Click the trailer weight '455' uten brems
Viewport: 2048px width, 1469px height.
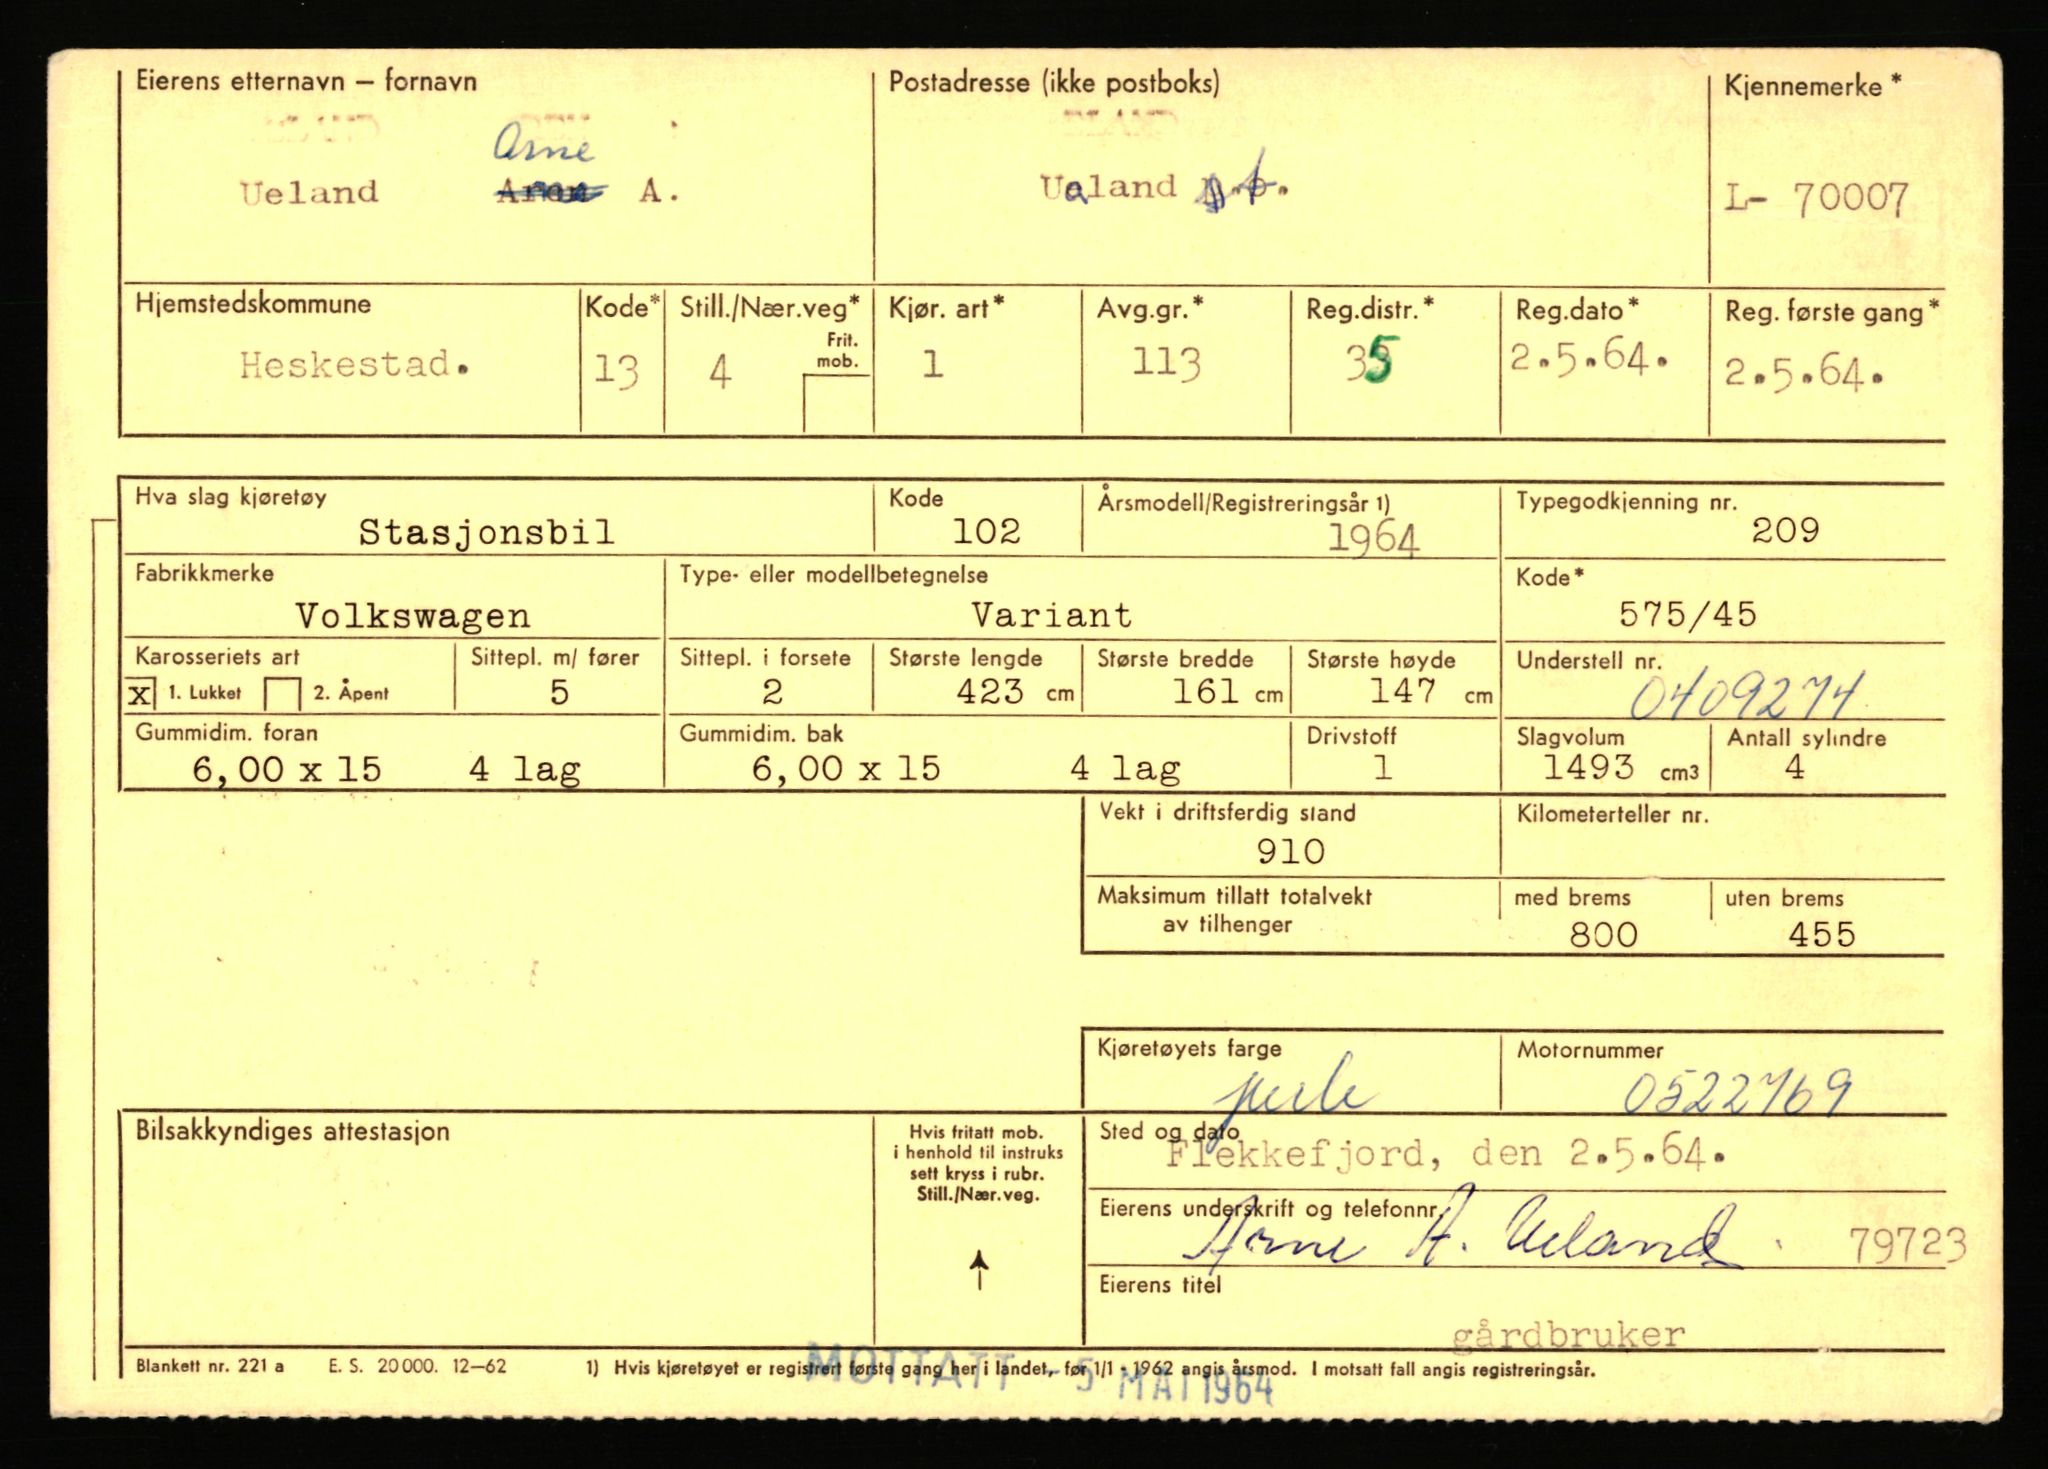click(1822, 934)
